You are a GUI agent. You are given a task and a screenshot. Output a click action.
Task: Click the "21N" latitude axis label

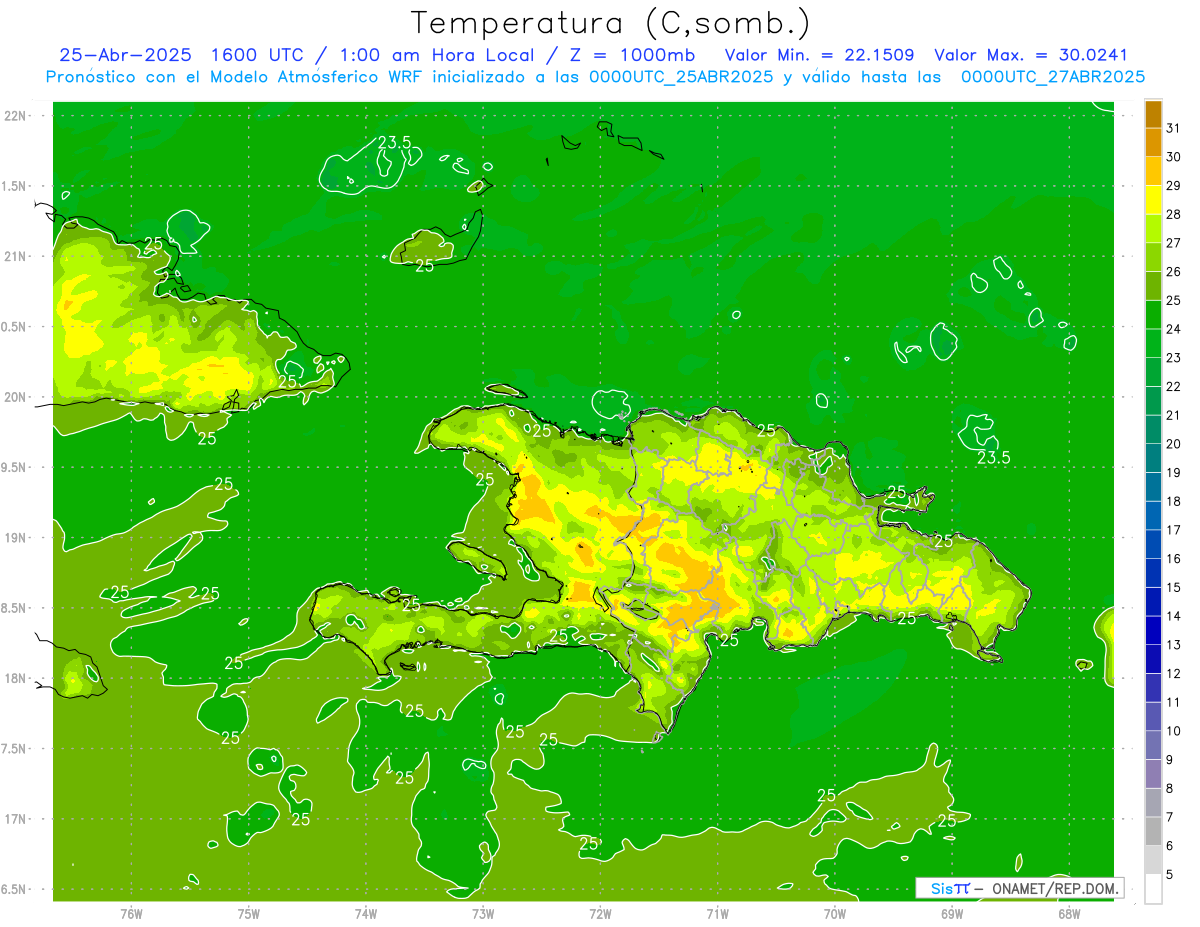(x=17, y=256)
